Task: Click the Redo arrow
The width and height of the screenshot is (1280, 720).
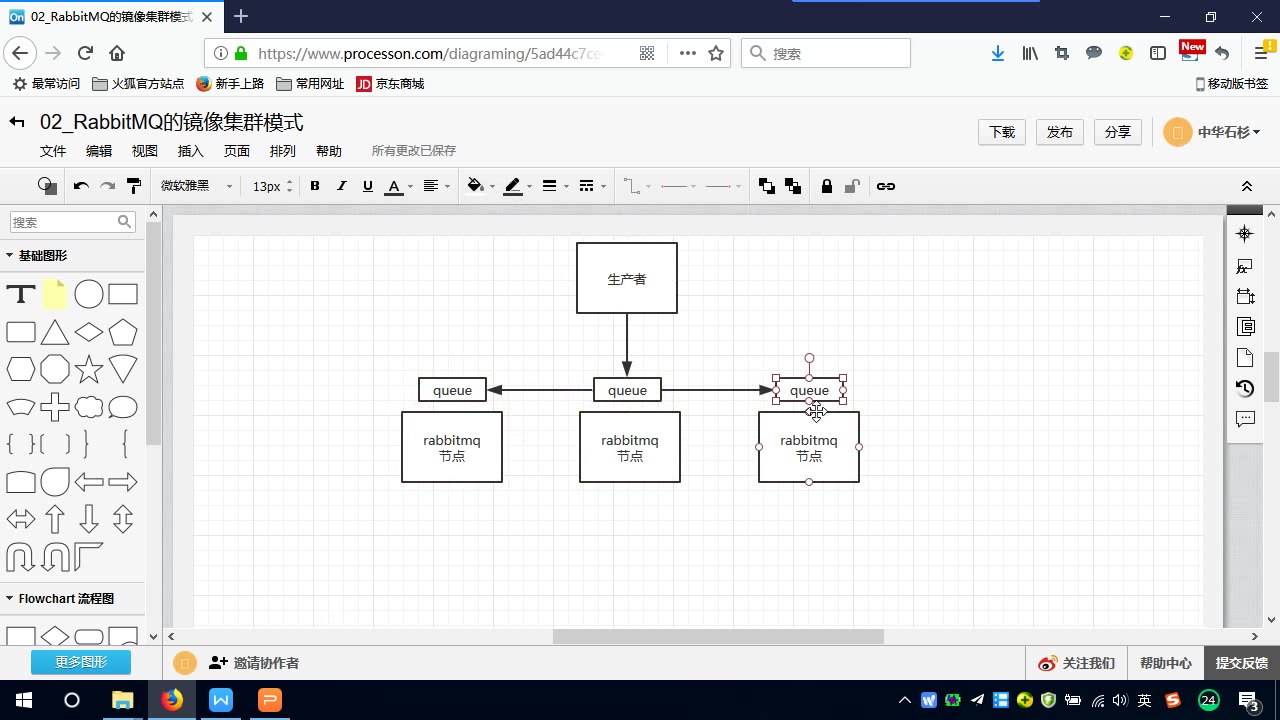Action: coord(107,186)
